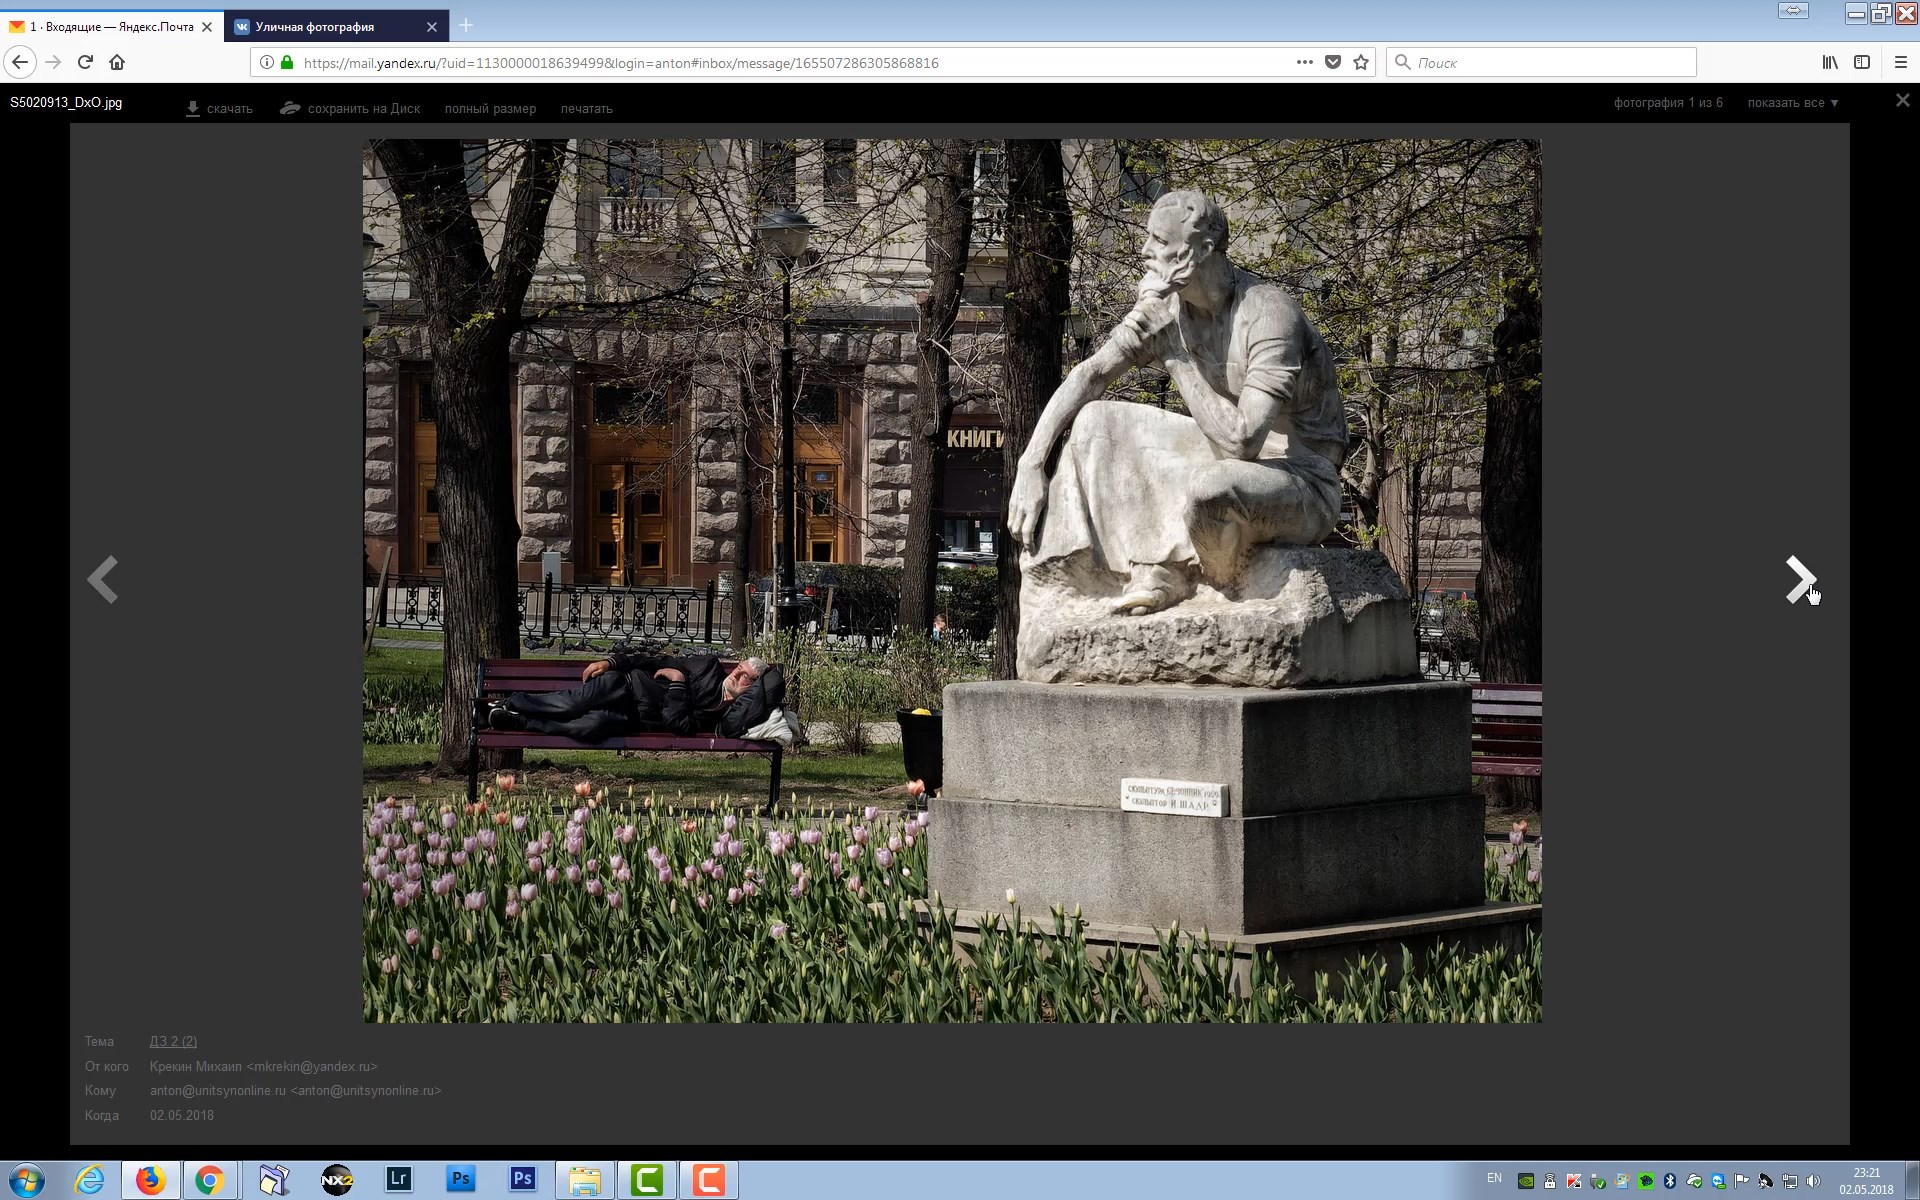Viewport: 1920px width, 1200px height.
Task: Click the file name S5020913_DxO.jpg
Action: point(66,102)
